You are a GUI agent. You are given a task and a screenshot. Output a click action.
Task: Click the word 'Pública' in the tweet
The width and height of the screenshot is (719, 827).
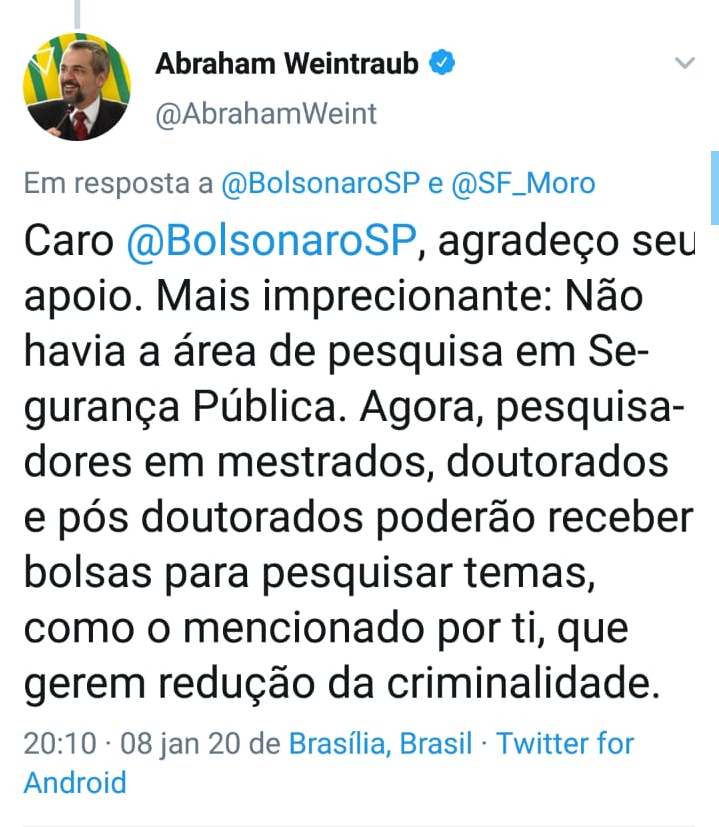[x=270, y=407]
